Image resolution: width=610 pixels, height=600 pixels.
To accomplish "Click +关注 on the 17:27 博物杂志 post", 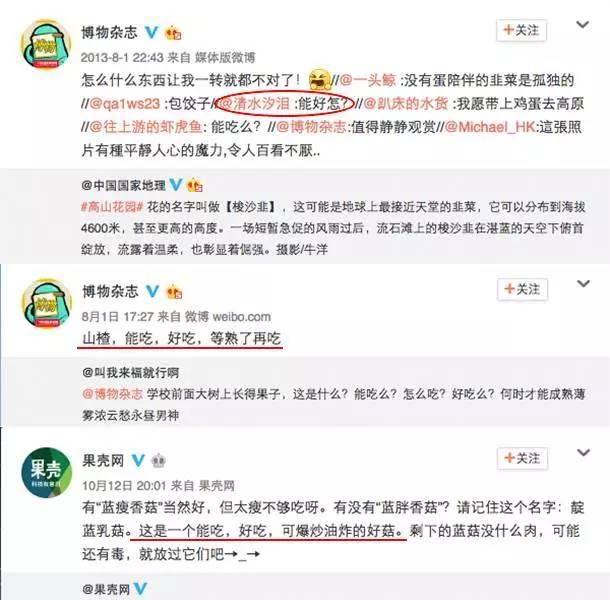I will (x=522, y=289).
